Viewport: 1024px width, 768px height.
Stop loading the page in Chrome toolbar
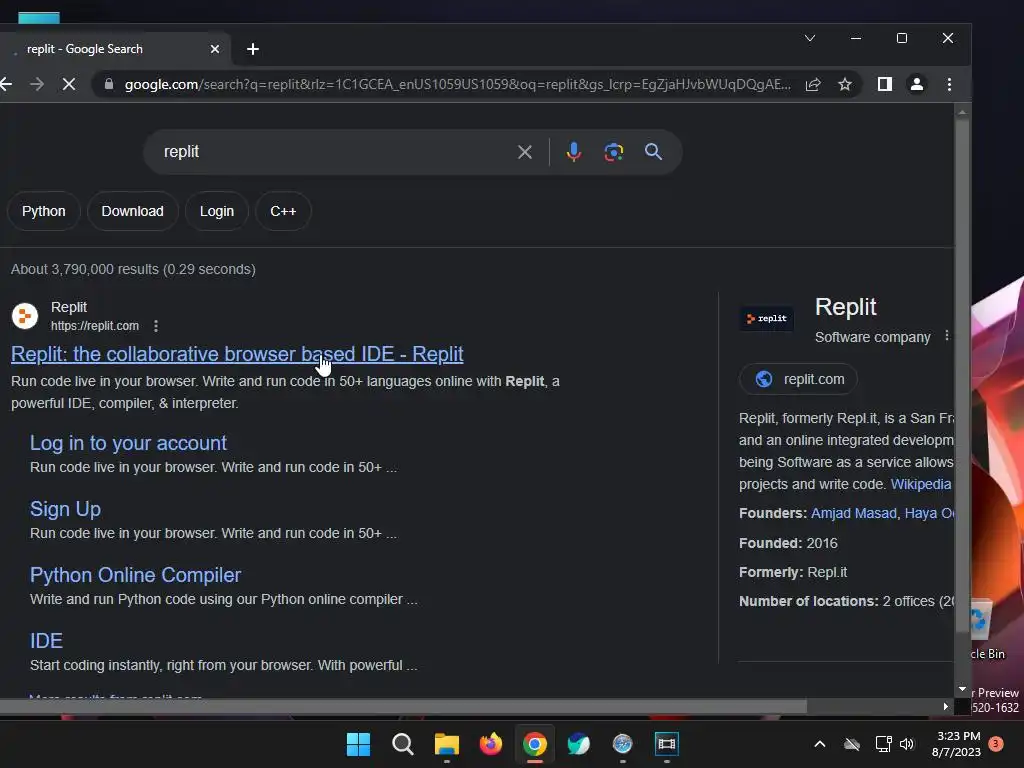(69, 84)
